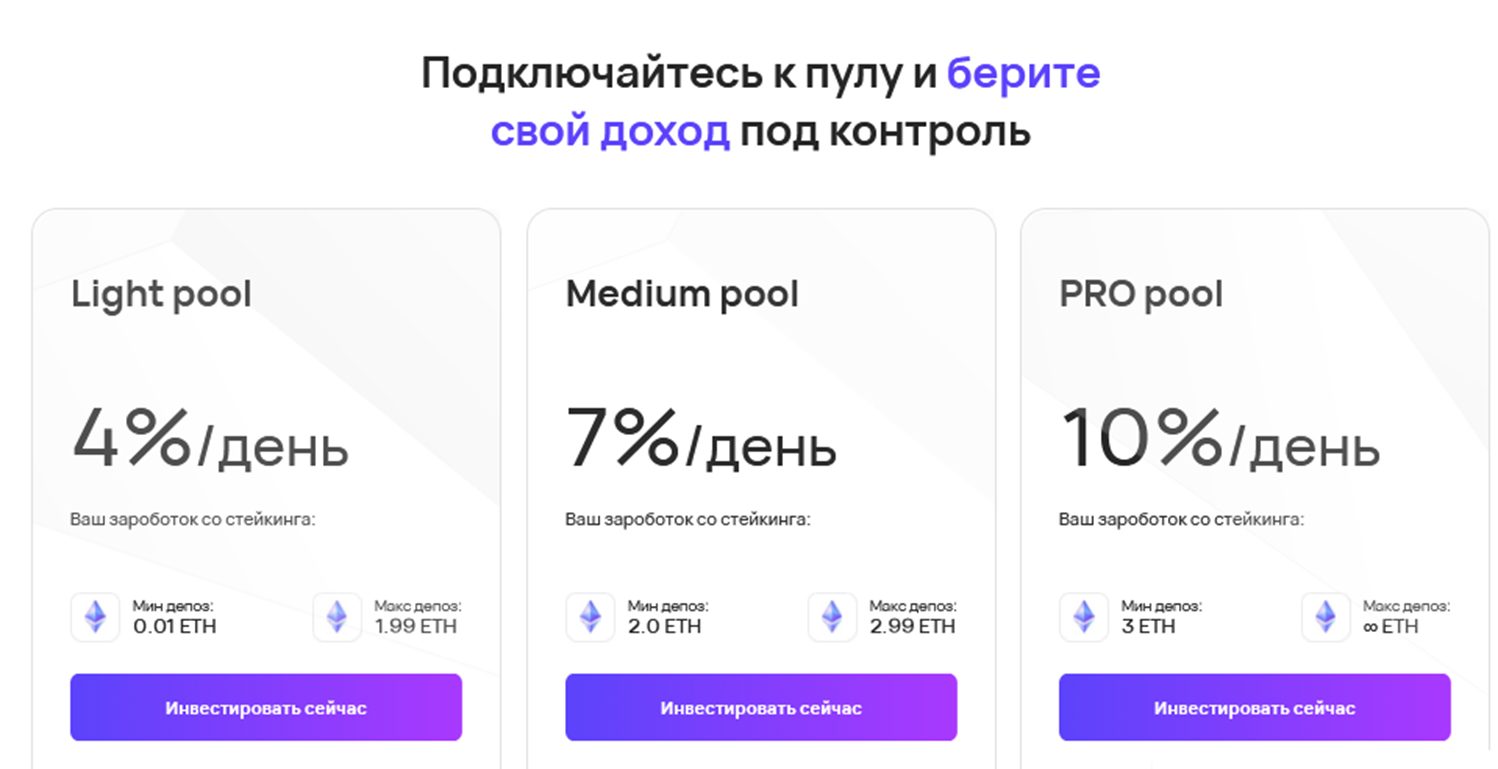This screenshot has width=1498, height=769.
Task: Click the Ethereum icon beside Light pool maximum deposit
Action: click(x=337, y=617)
